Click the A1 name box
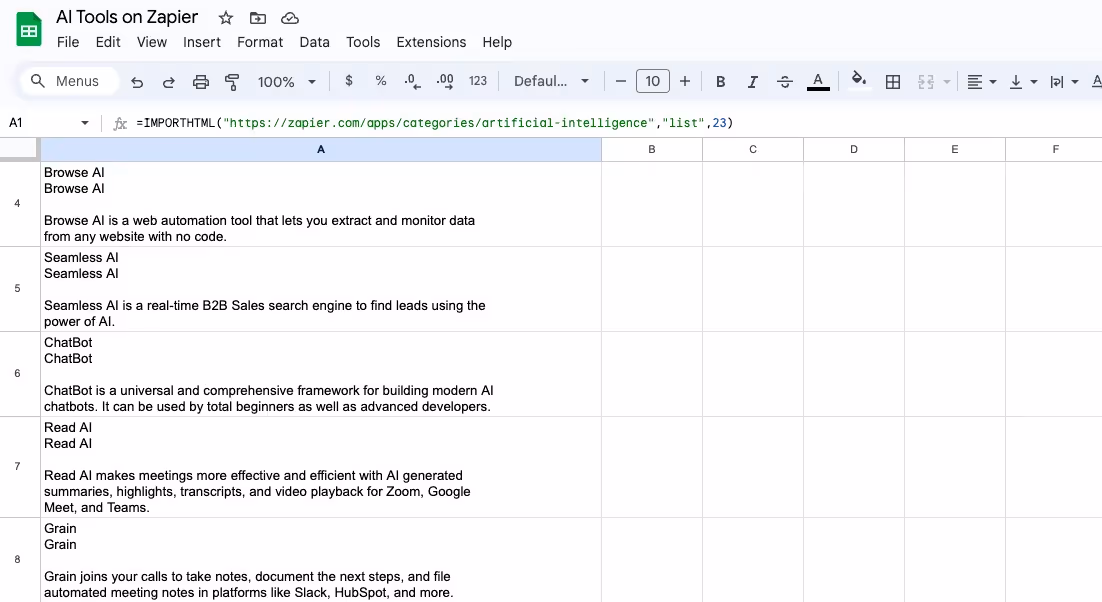1102x602 pixels. 42,123
